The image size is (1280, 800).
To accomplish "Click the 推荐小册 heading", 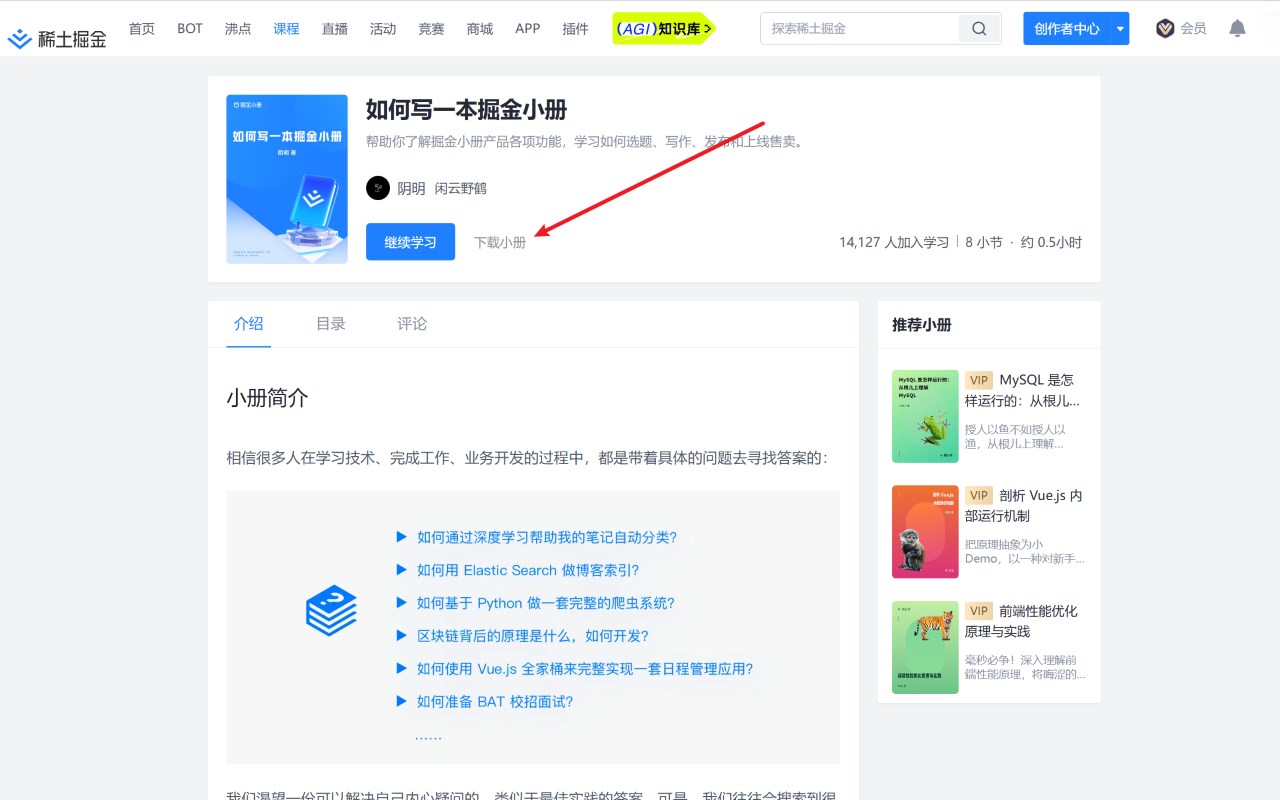I will (922, 325).
